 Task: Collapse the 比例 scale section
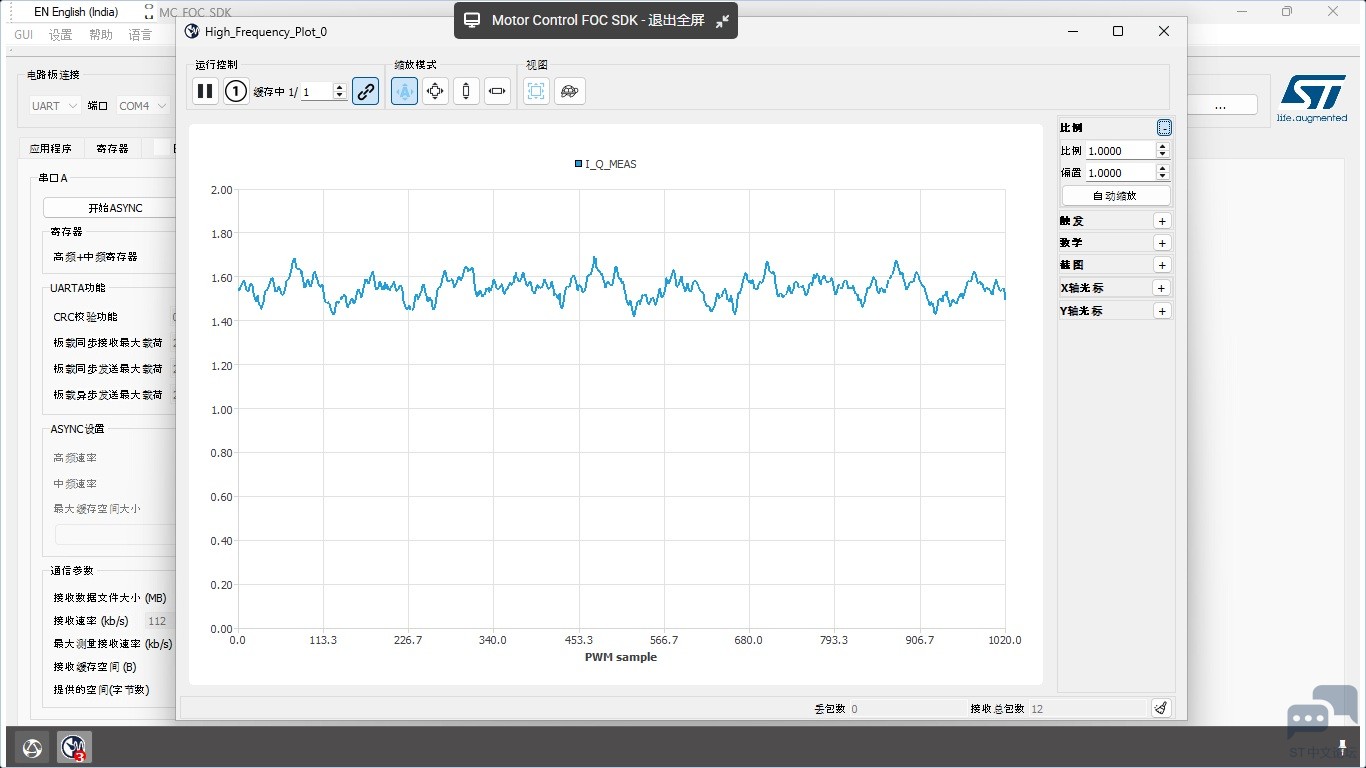point(1164,128)
